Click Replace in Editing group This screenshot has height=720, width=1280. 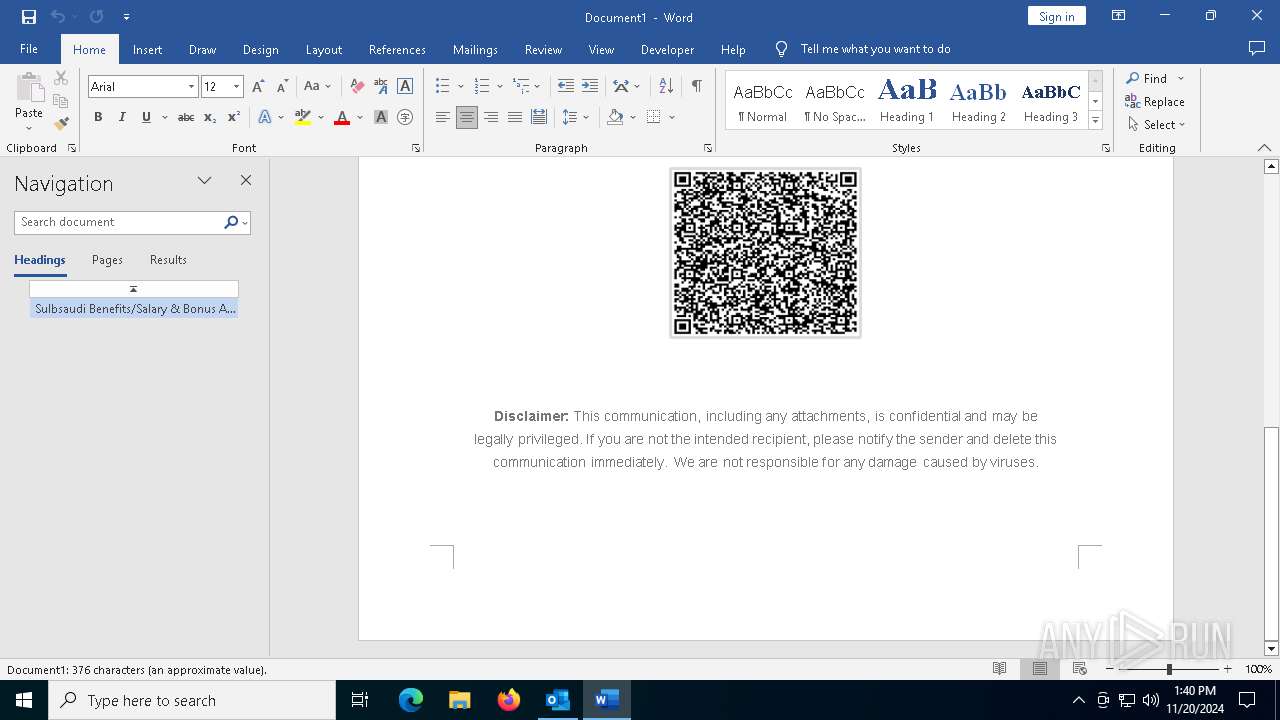tap(1155, 102)
